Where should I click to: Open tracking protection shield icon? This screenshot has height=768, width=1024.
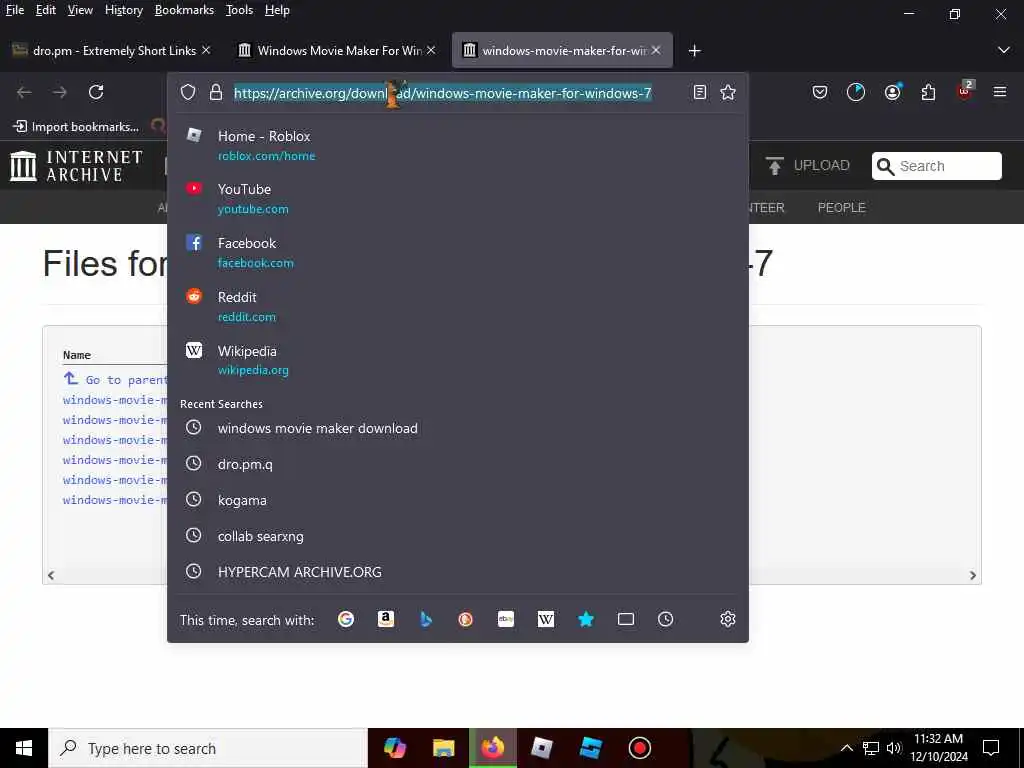point(188,92)
